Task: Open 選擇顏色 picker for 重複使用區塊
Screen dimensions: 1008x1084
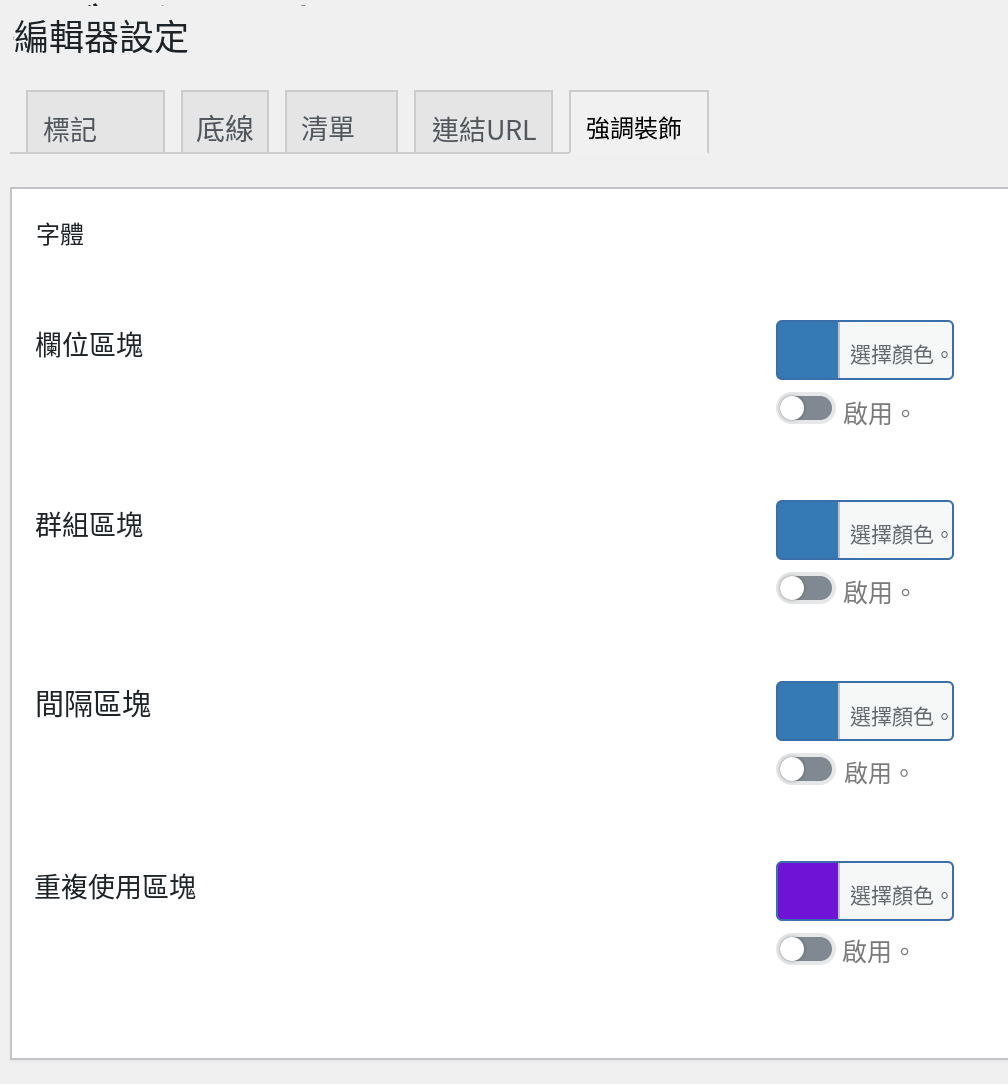Action: [x=896, y=891]
